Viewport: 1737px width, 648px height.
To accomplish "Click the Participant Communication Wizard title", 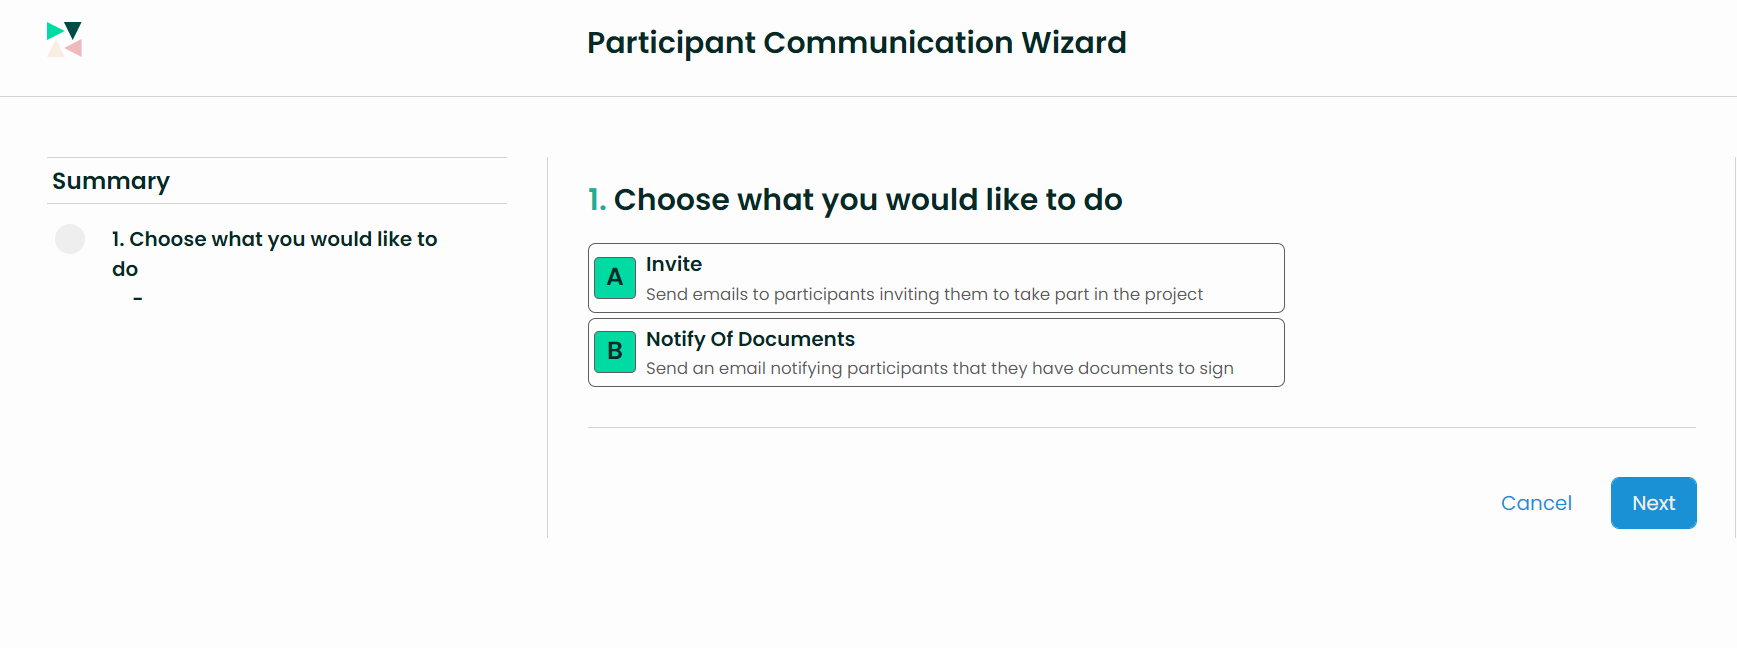I will click(x=857, y=43).
